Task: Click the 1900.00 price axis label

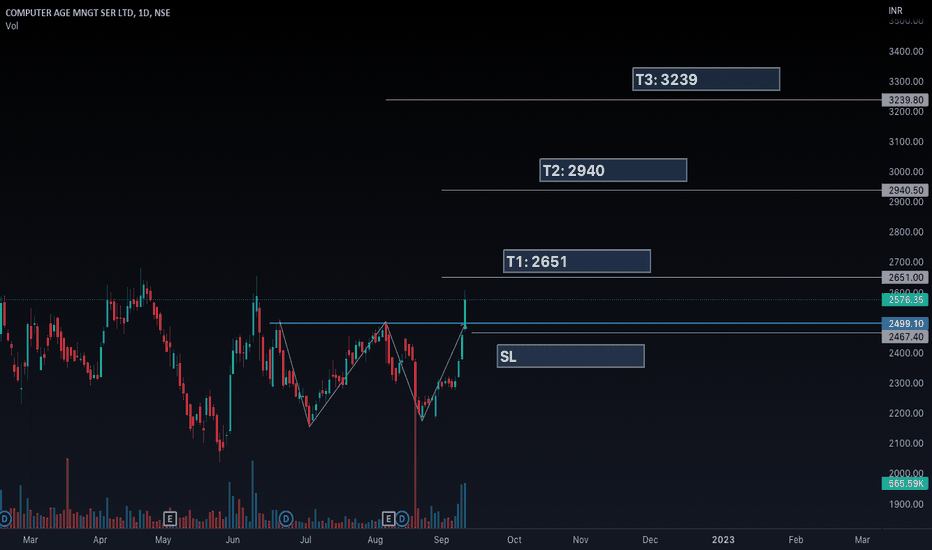Action: 906,504
